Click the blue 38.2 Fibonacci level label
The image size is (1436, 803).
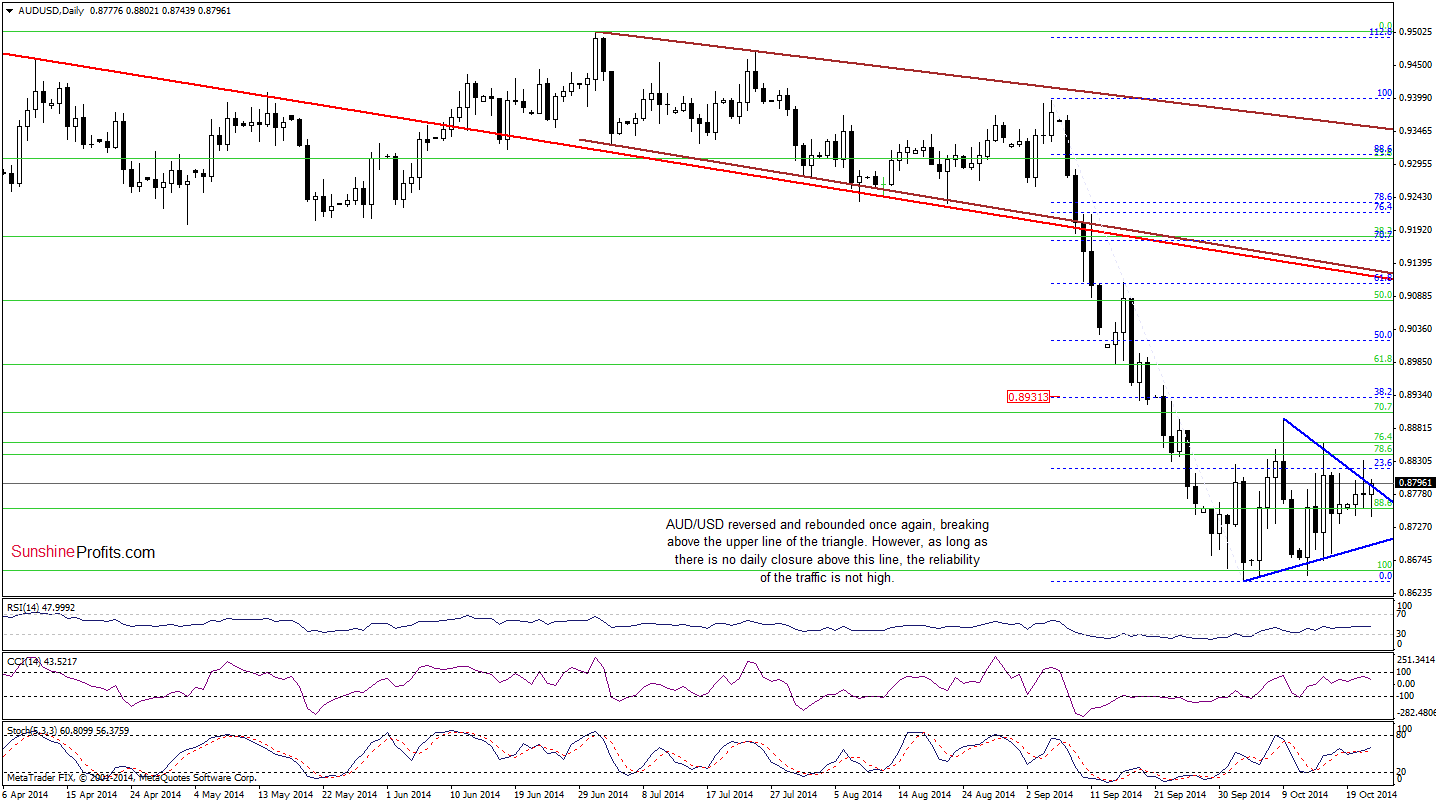(1383, 392)
